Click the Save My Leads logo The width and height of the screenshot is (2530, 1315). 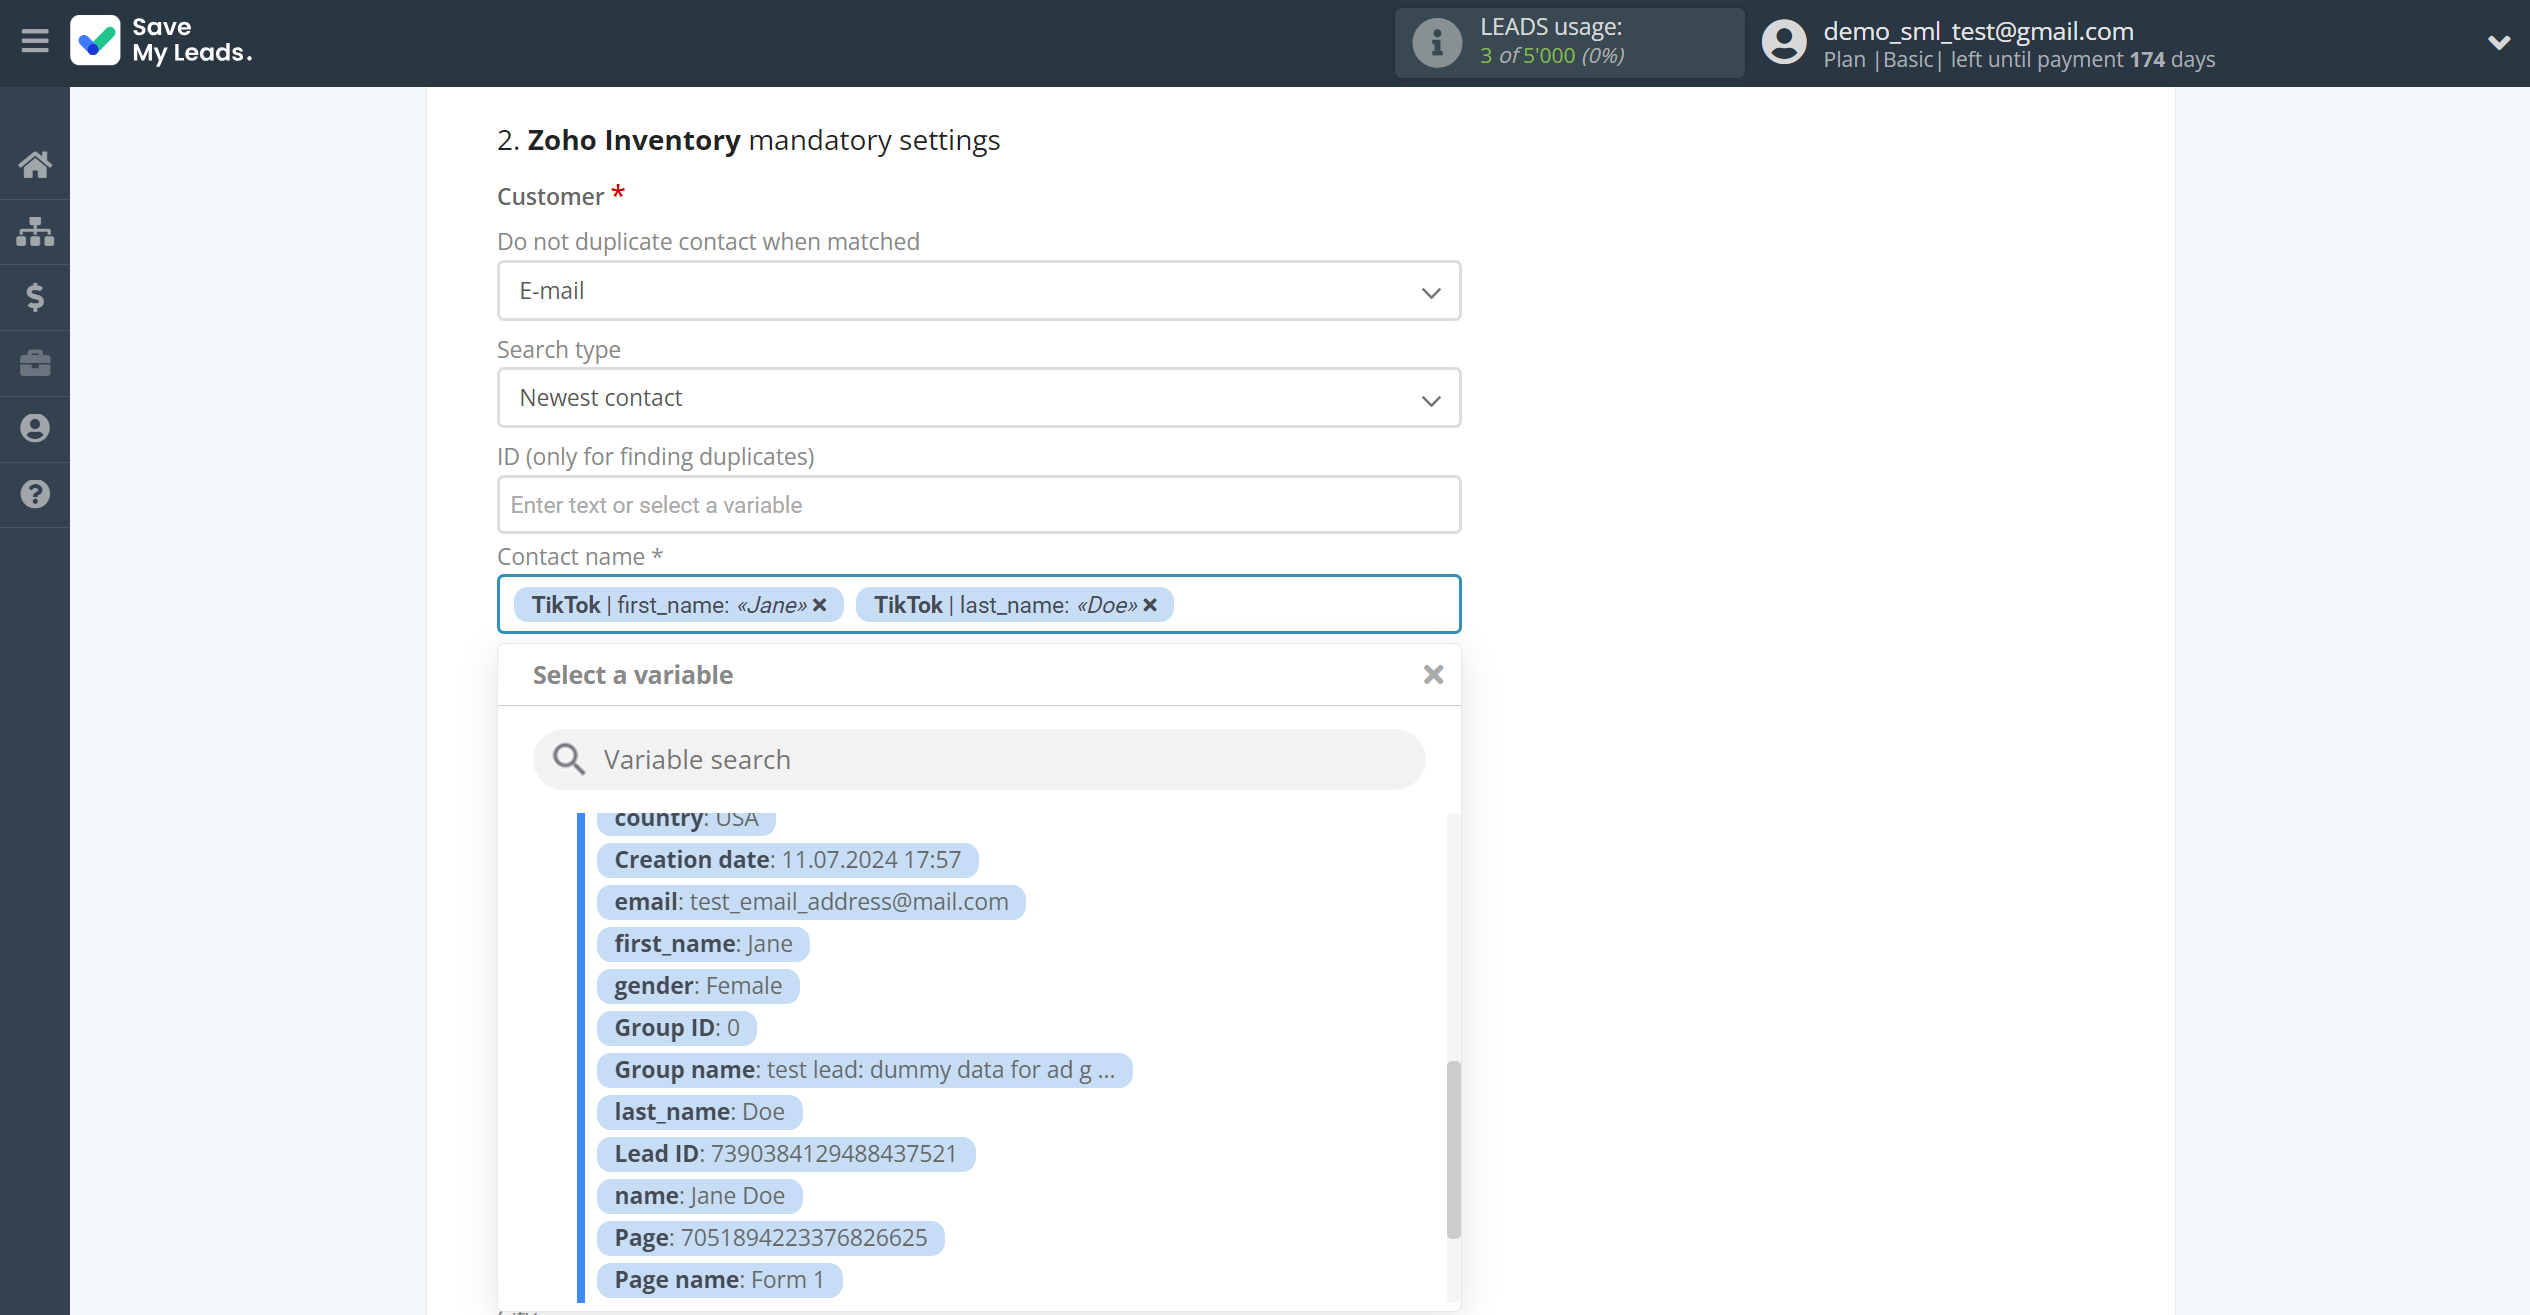(161, 41)
